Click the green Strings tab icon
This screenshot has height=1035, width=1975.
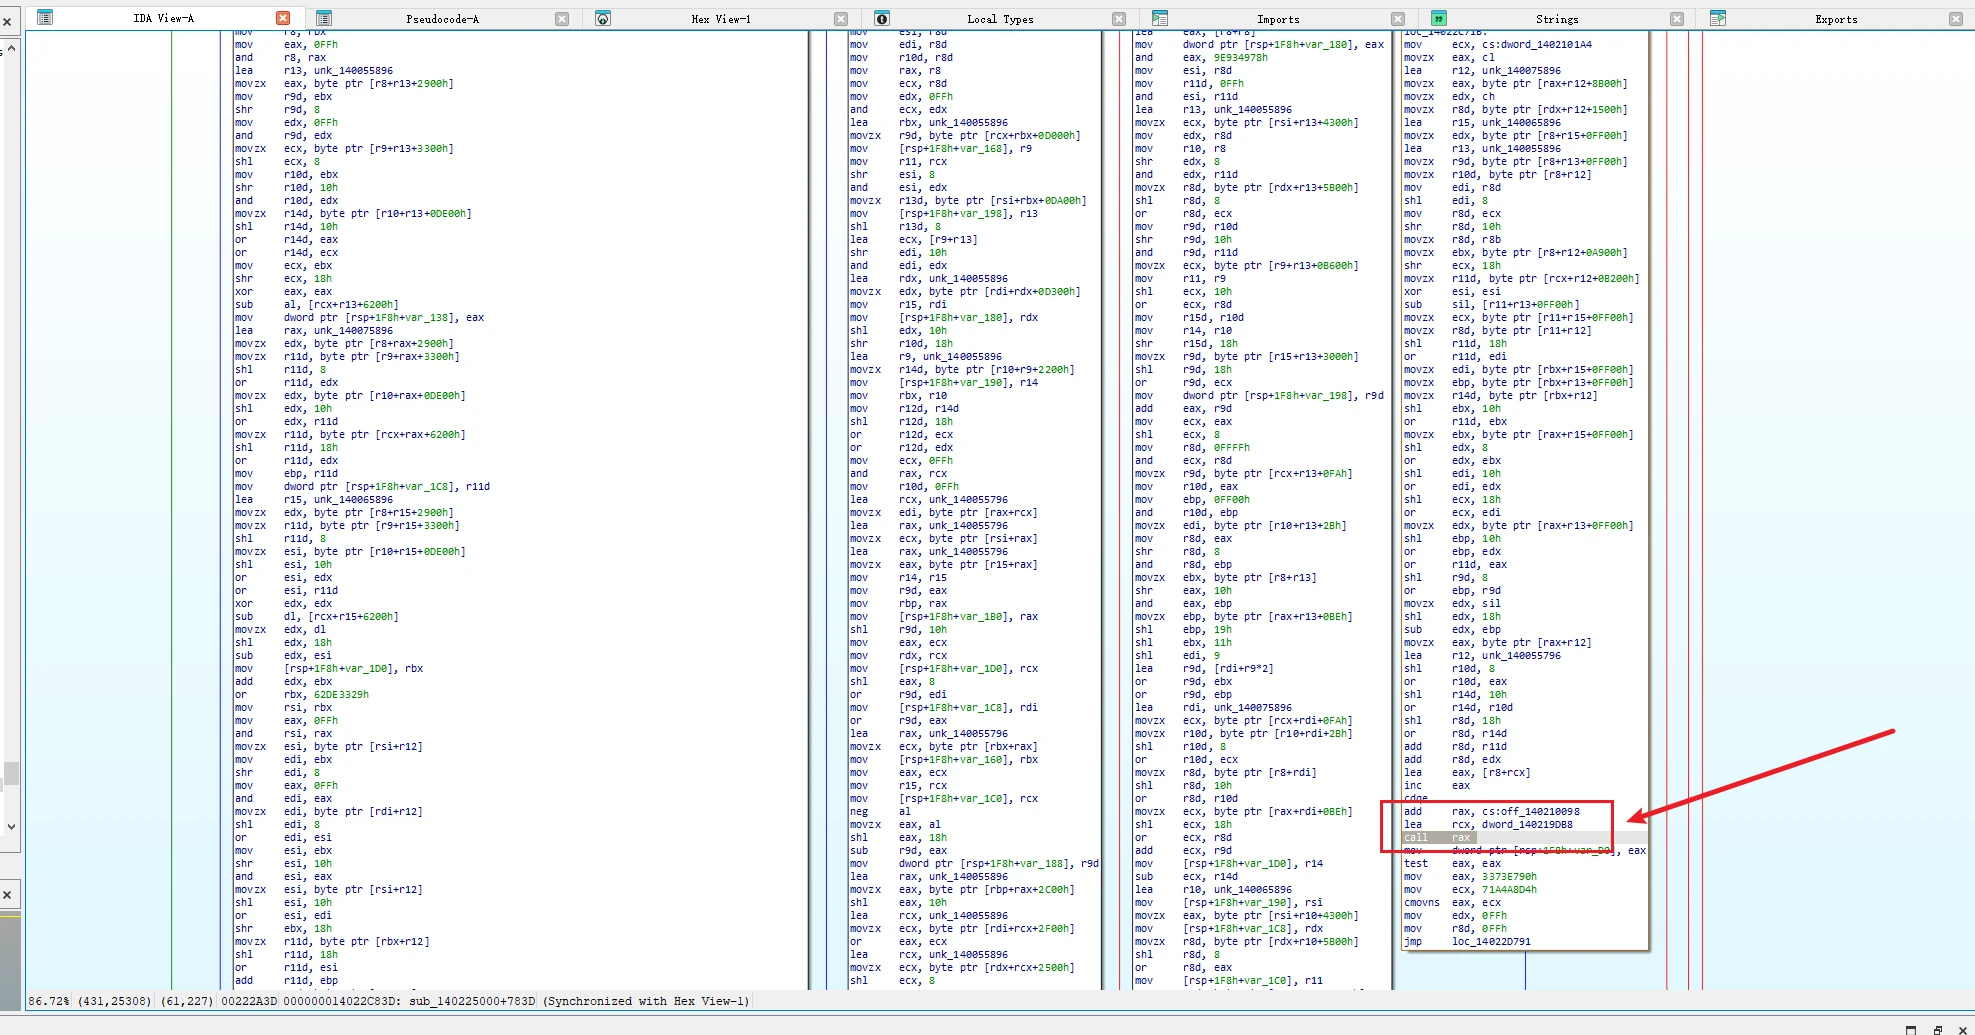[x=1438, y=18]
